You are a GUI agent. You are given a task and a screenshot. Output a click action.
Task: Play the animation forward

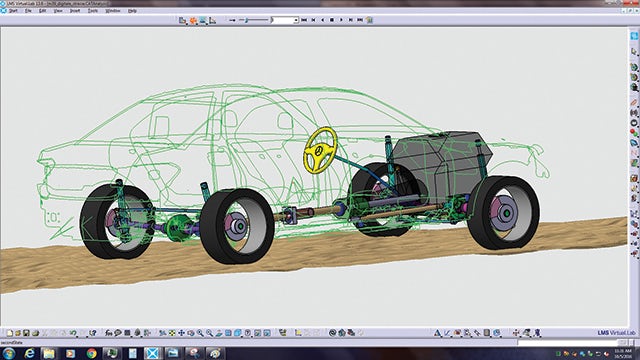(341, 20)
